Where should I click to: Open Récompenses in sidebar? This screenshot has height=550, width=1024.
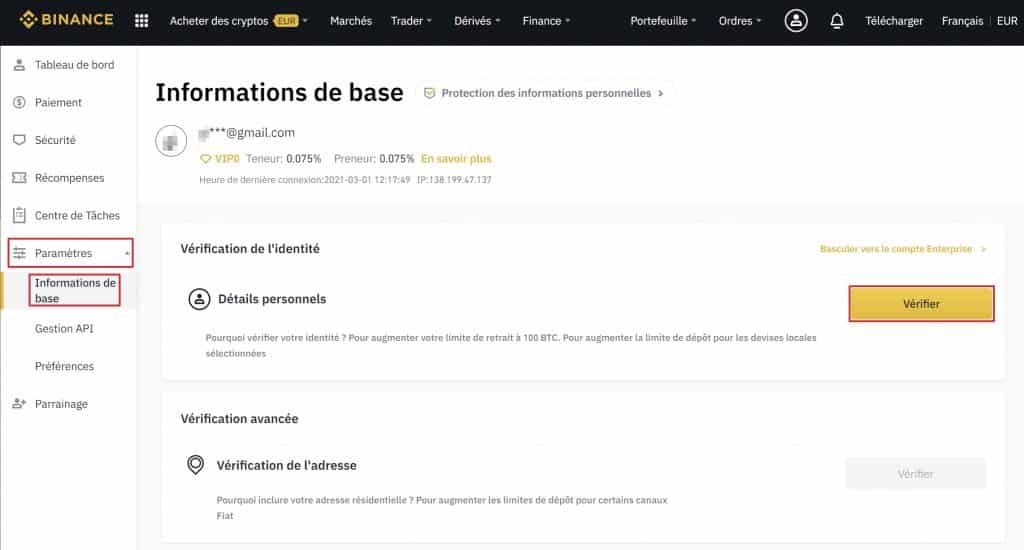click(x=69, y=178)
